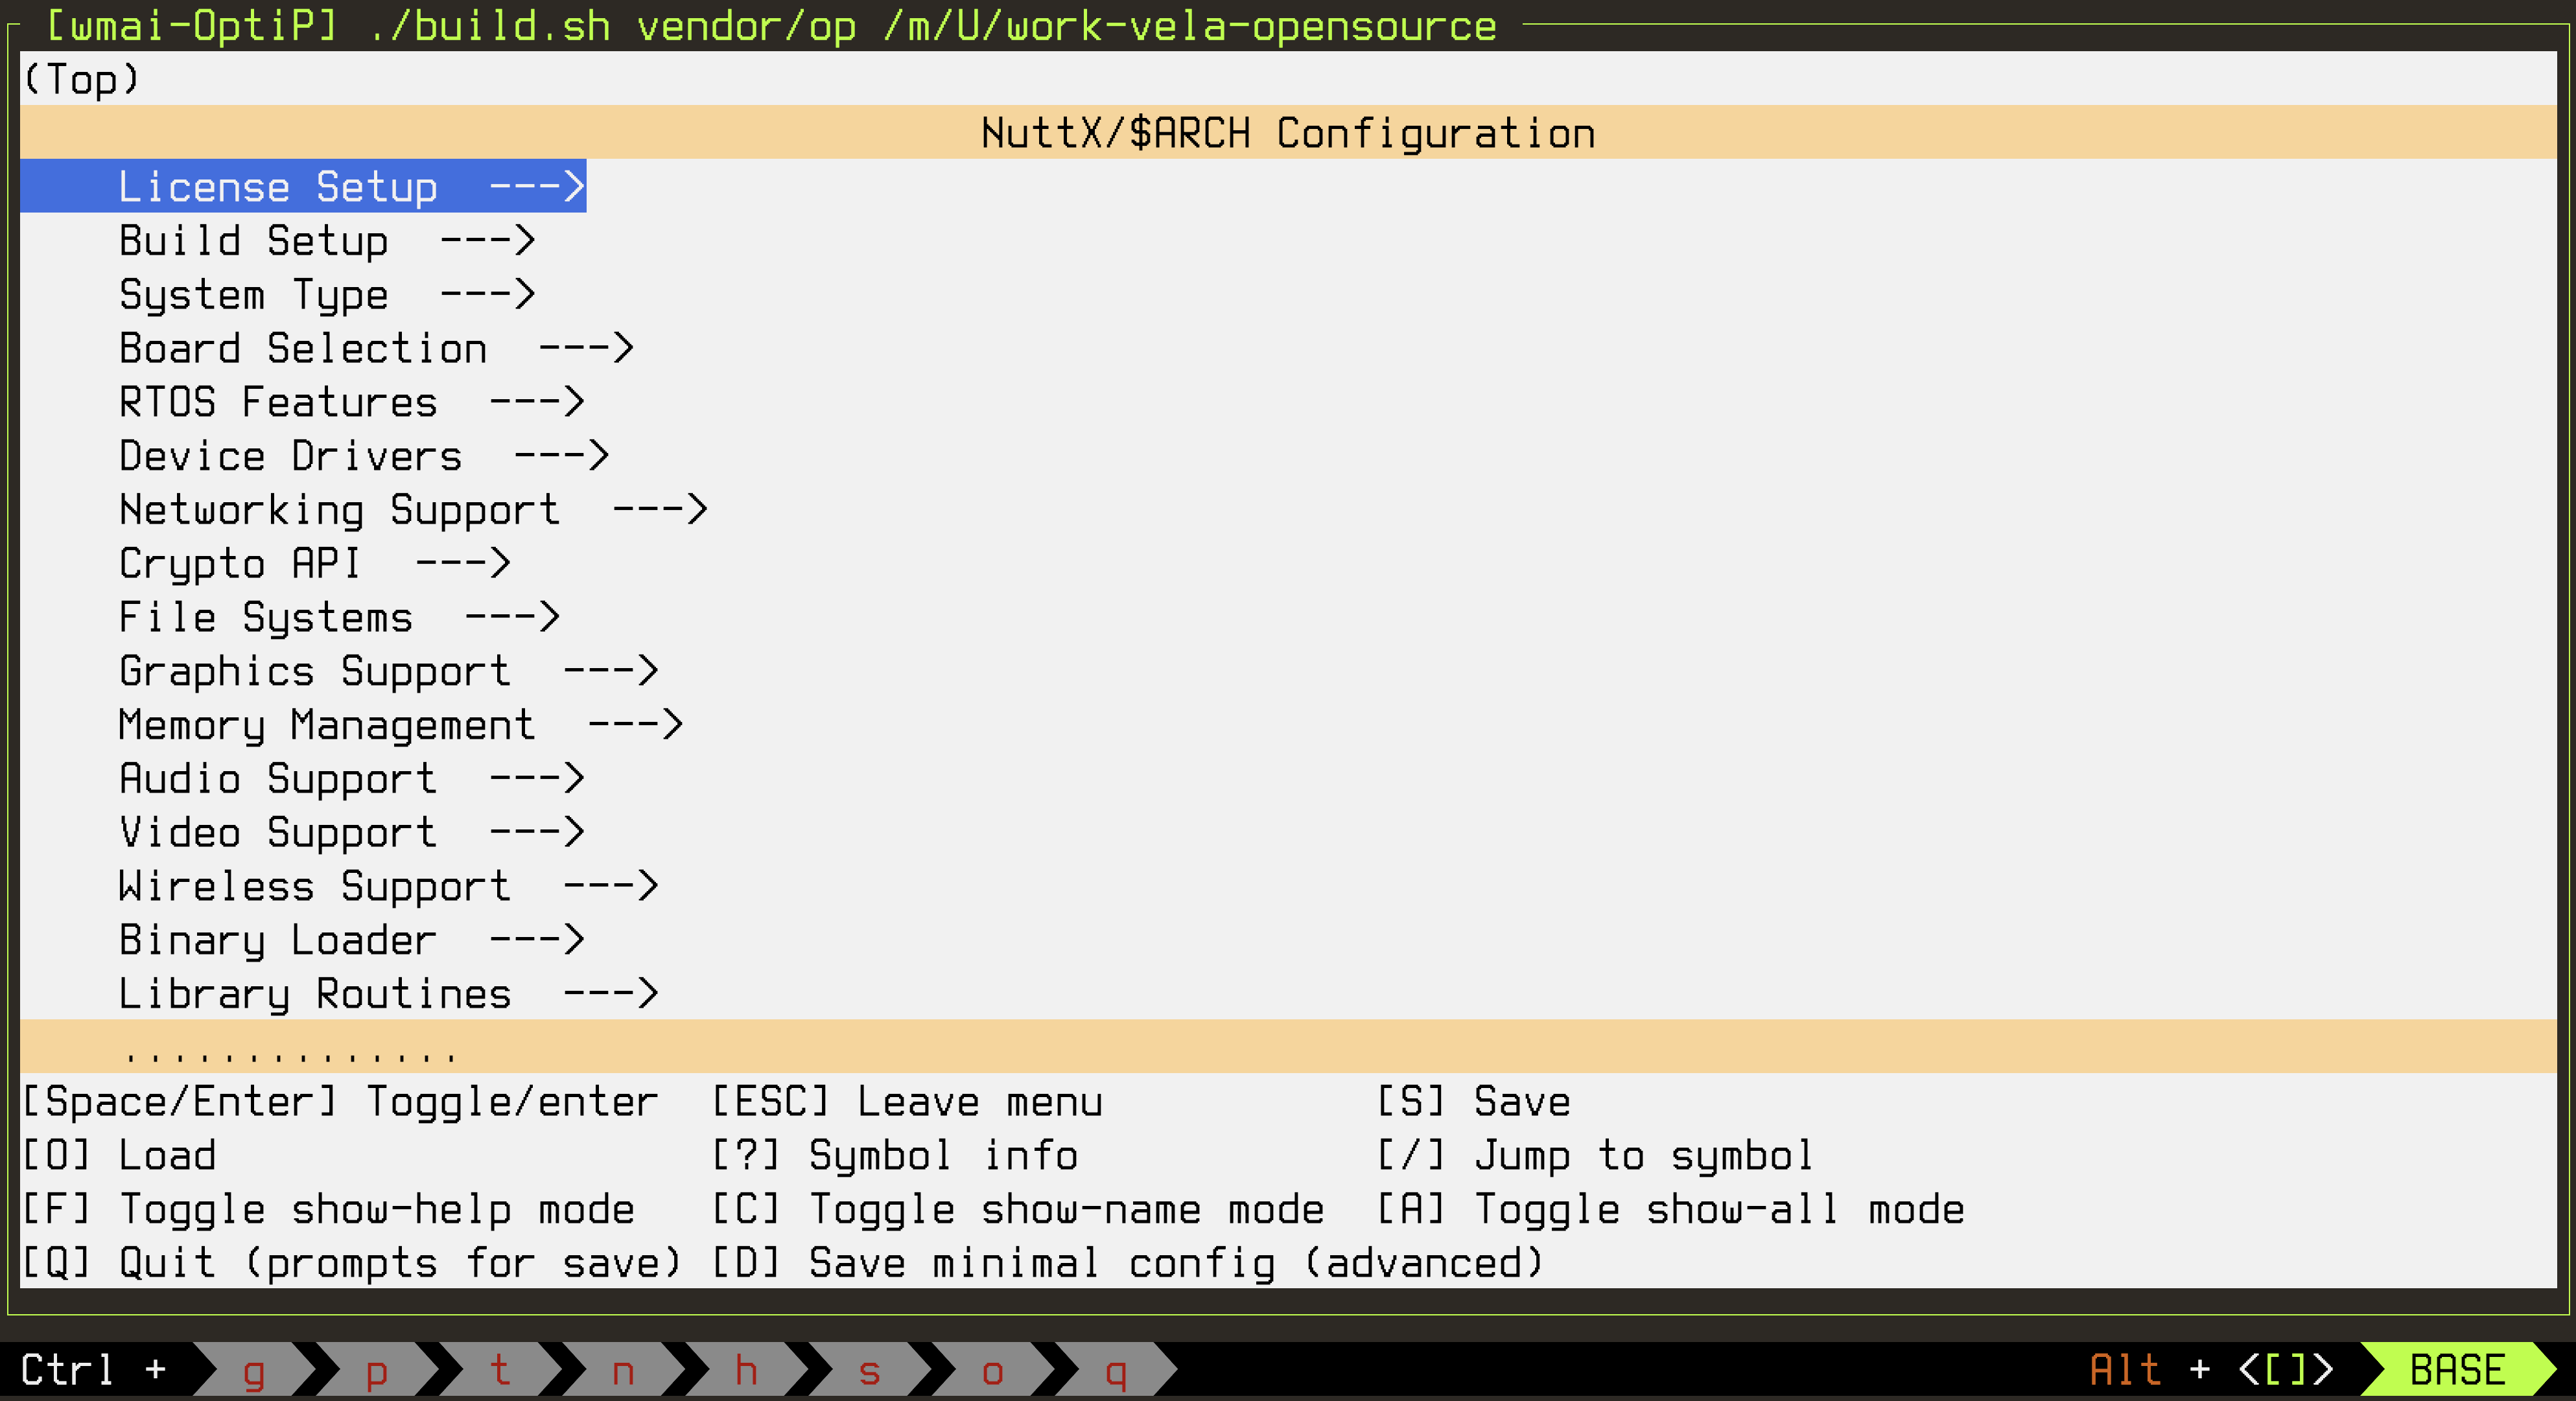Click the 'o' key segment in status bar
2576x1401 pixels.
click(x=992, y=1370)
